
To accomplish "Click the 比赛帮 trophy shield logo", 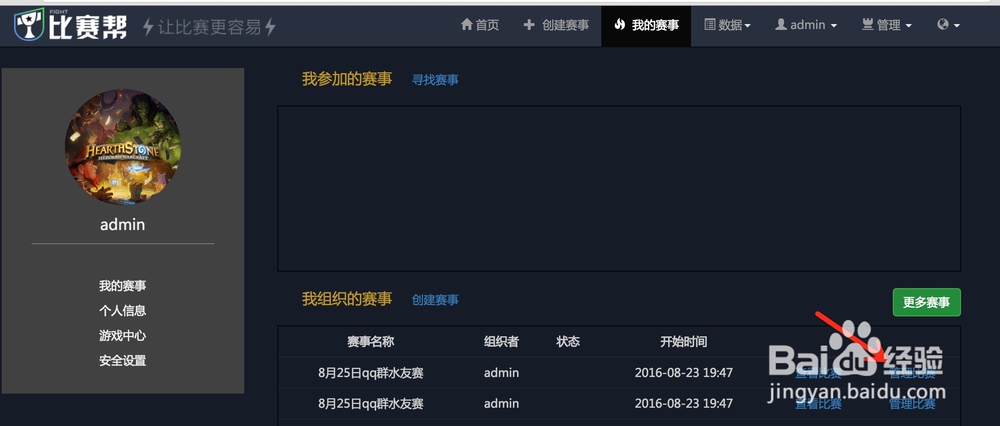I will [29, 25].
